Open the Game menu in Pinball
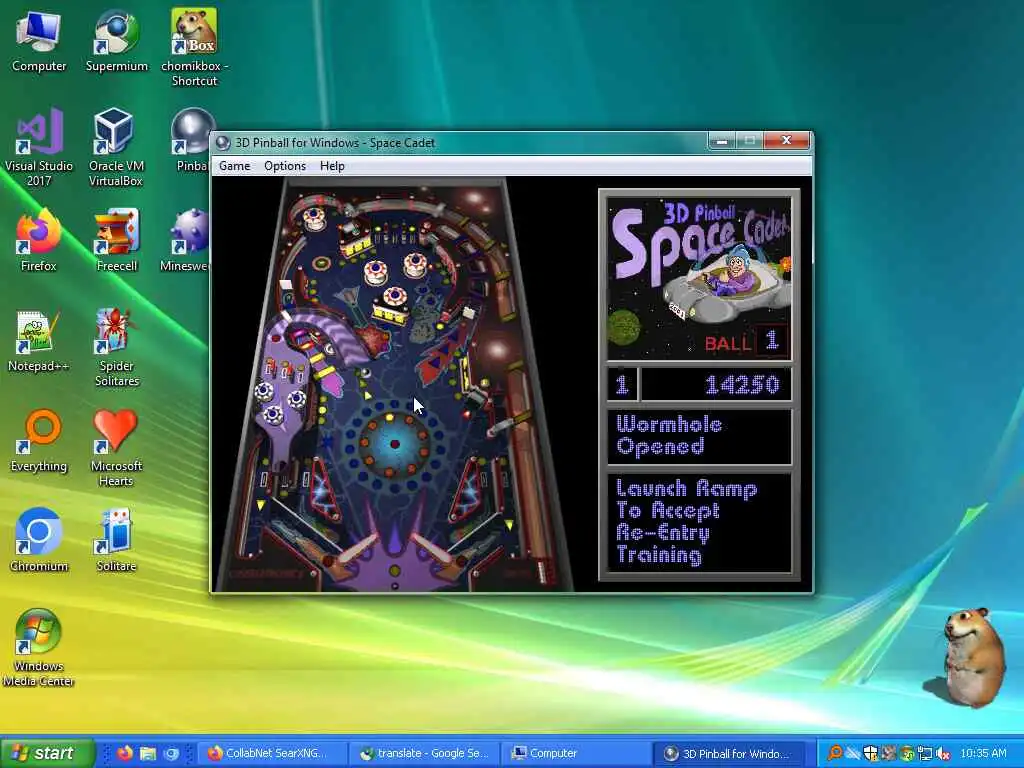 coord(234,166)
